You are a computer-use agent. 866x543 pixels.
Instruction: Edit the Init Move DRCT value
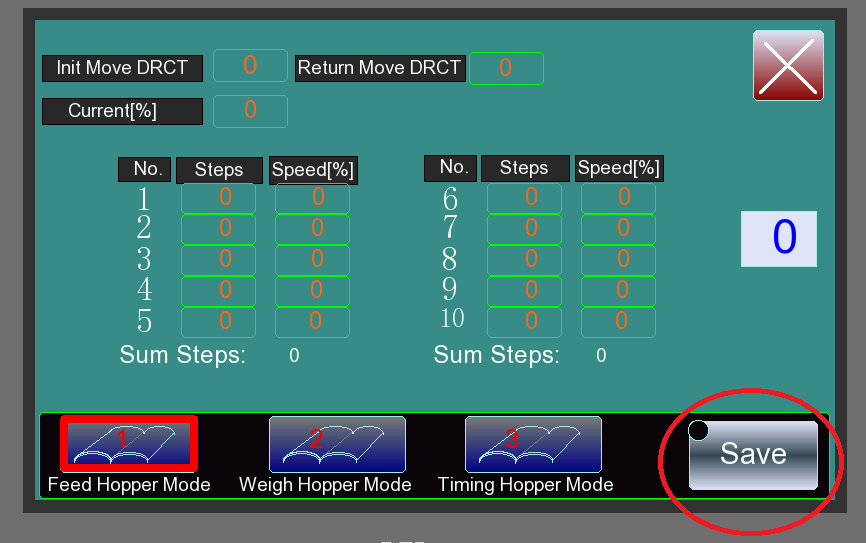click(x=250, y=66)
